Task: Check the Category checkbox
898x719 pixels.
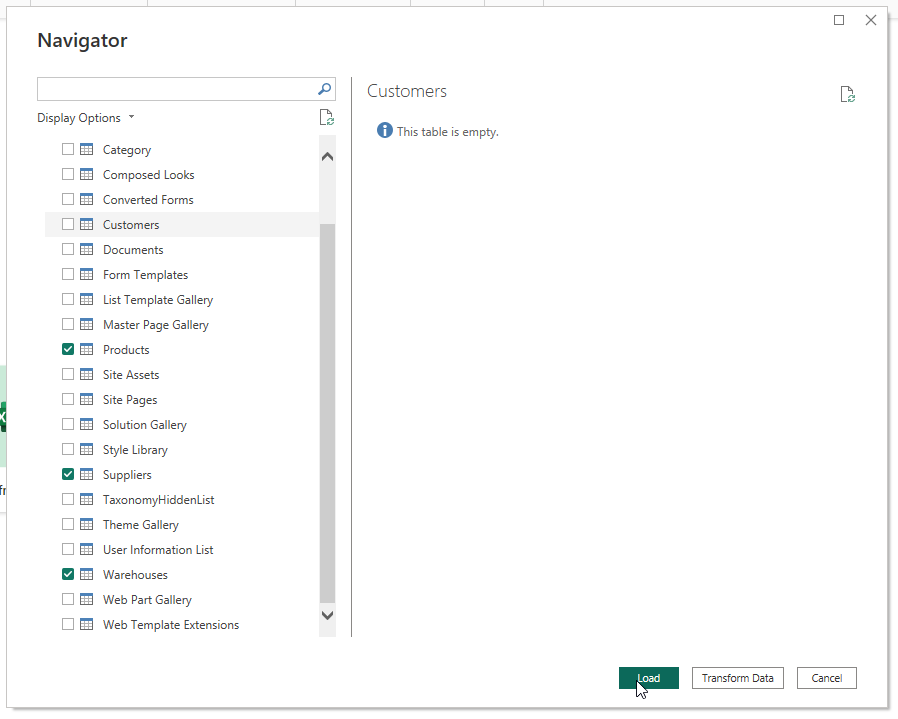Action: (x=68, y=149)
